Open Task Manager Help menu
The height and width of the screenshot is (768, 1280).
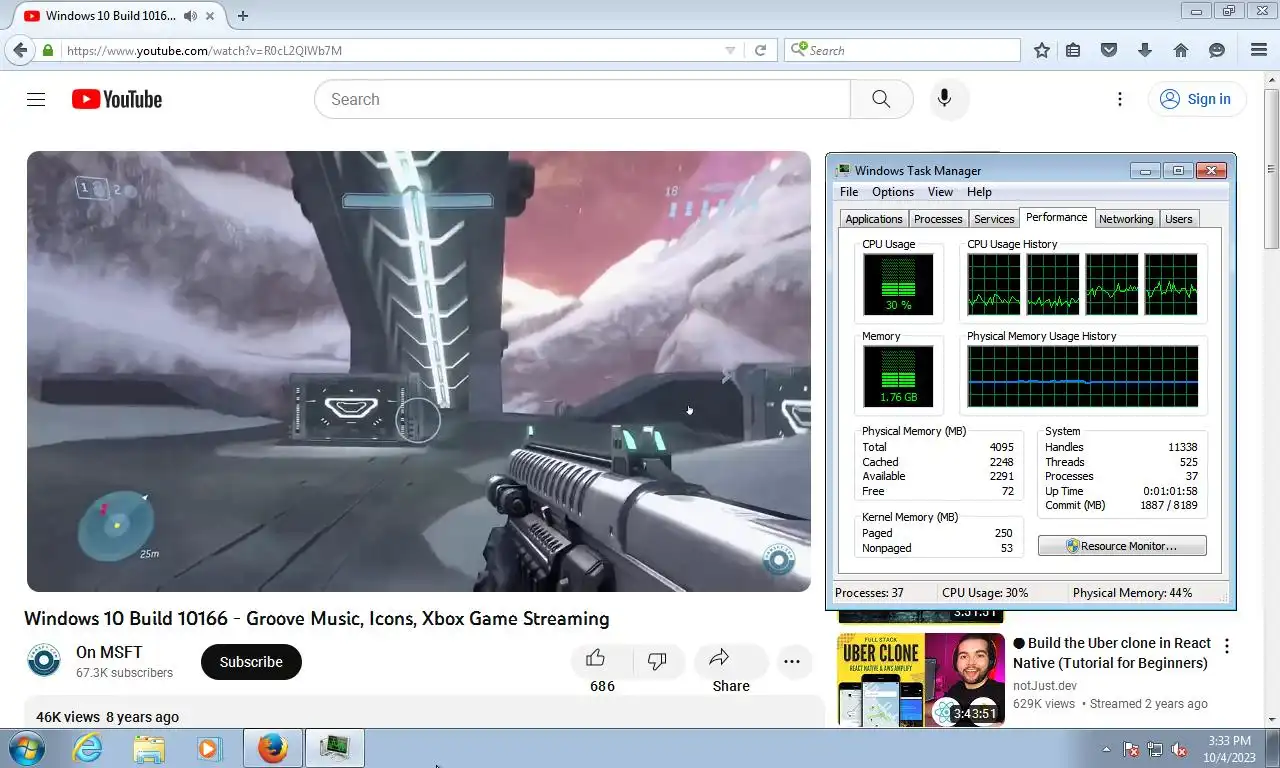point(979,192)
